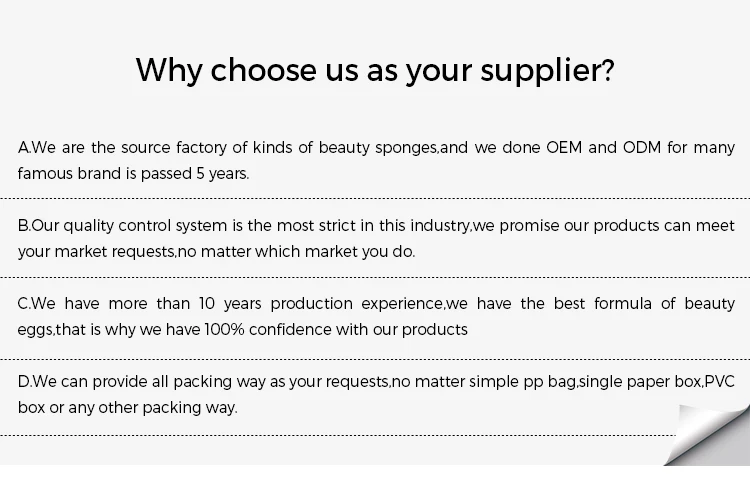Click the dotted divider below paragraph D

coord(338,435)
